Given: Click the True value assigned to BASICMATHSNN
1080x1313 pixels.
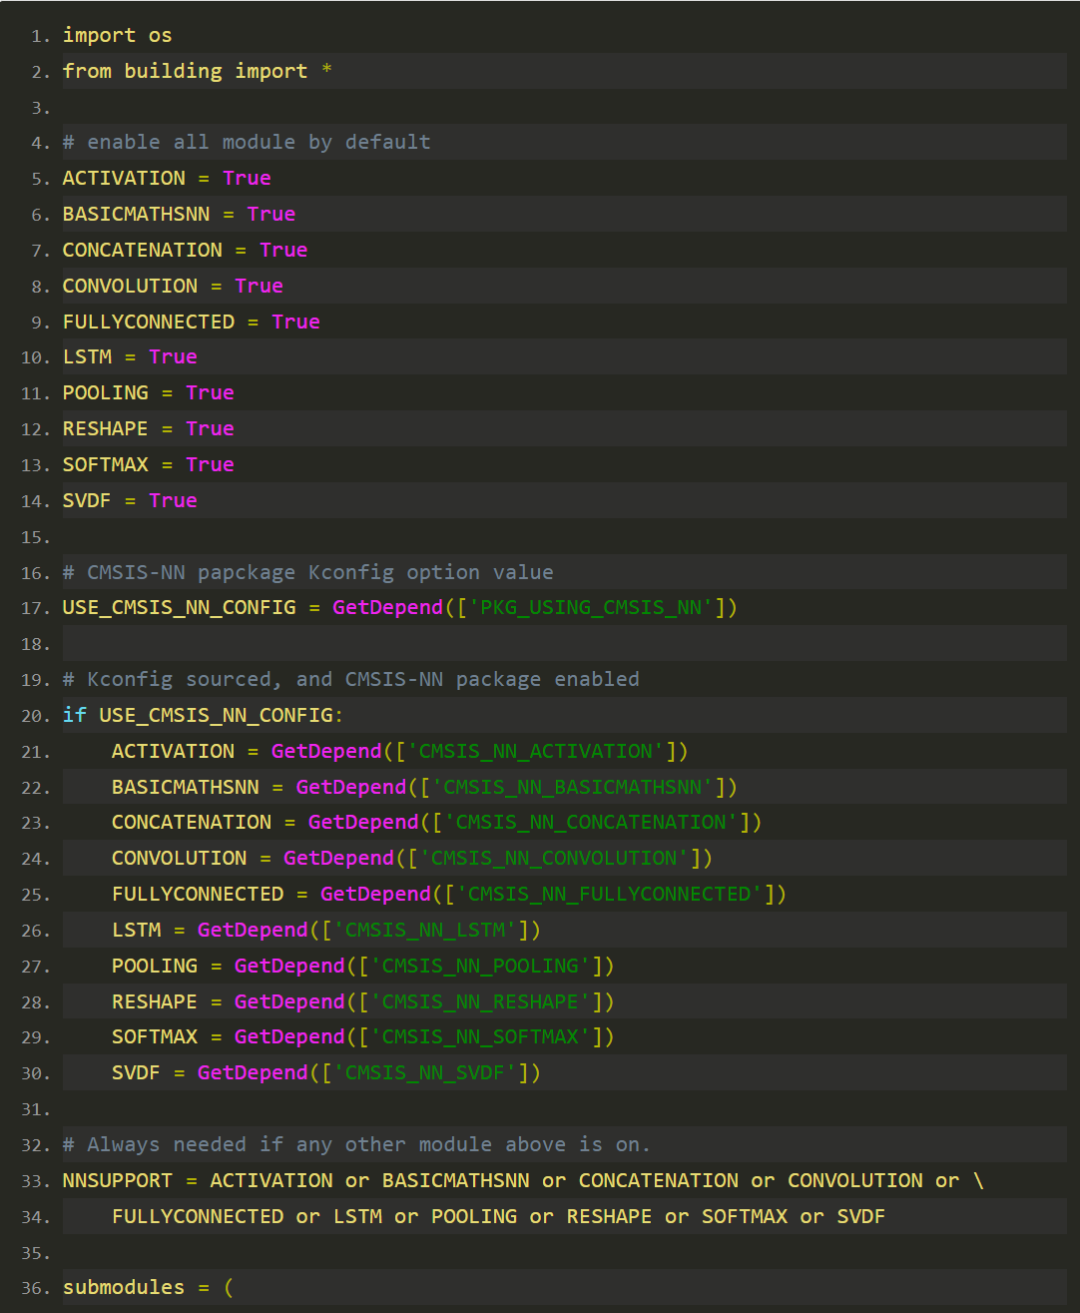Looking at the screenshot, I should point(271,214).
